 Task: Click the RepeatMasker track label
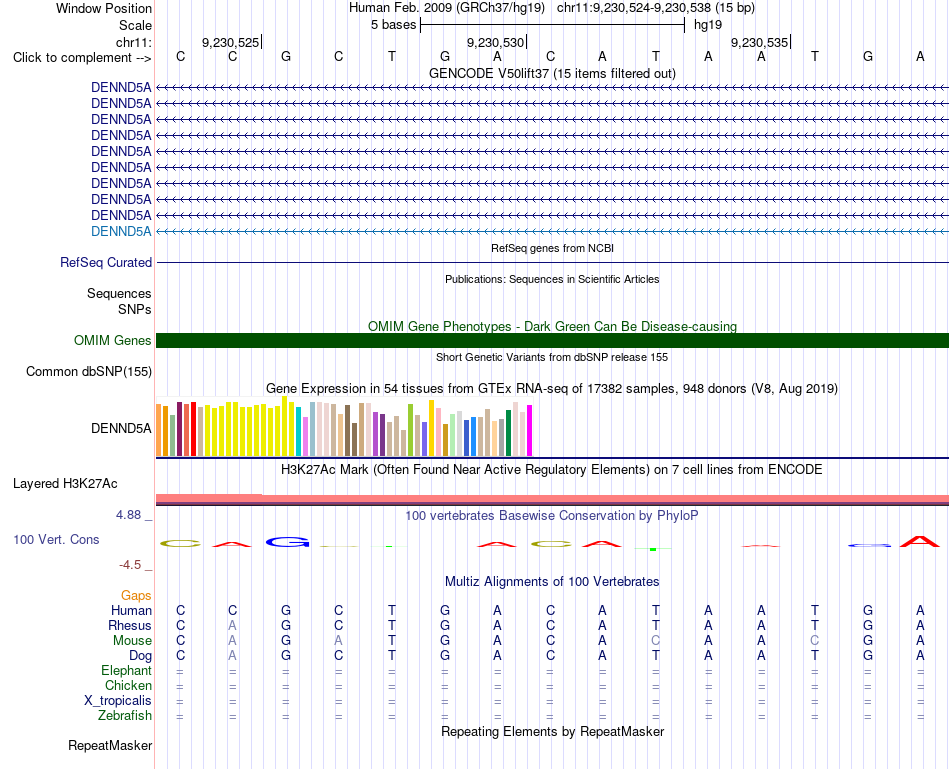pyautogui.click(x=110, y=745)
